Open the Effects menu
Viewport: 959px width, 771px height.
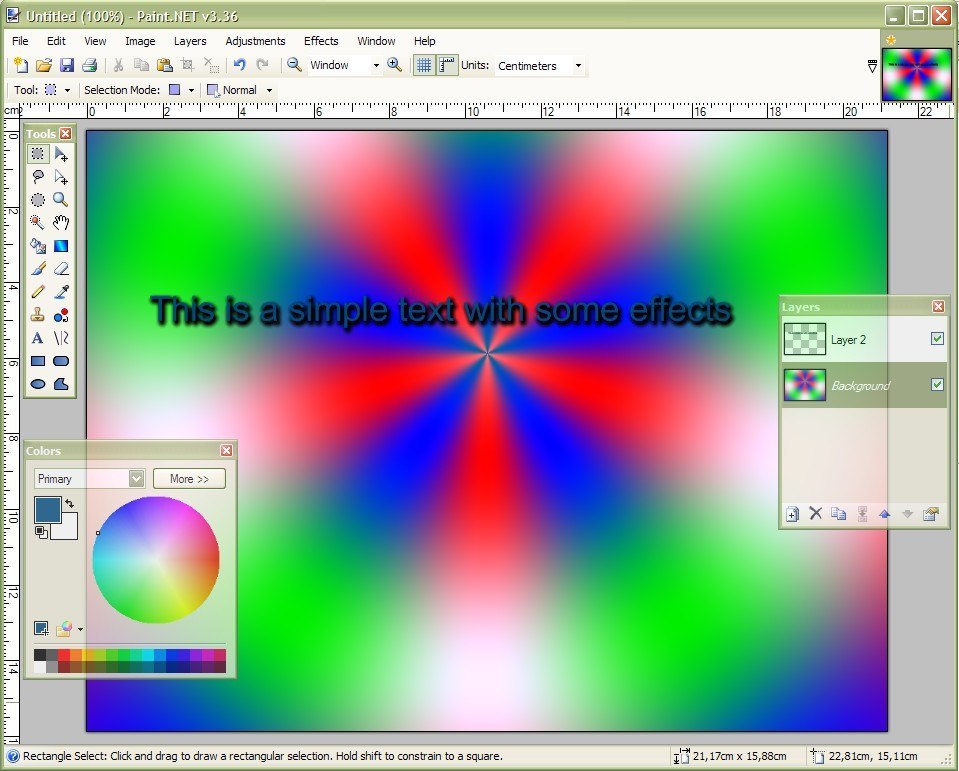click(320, 41)
